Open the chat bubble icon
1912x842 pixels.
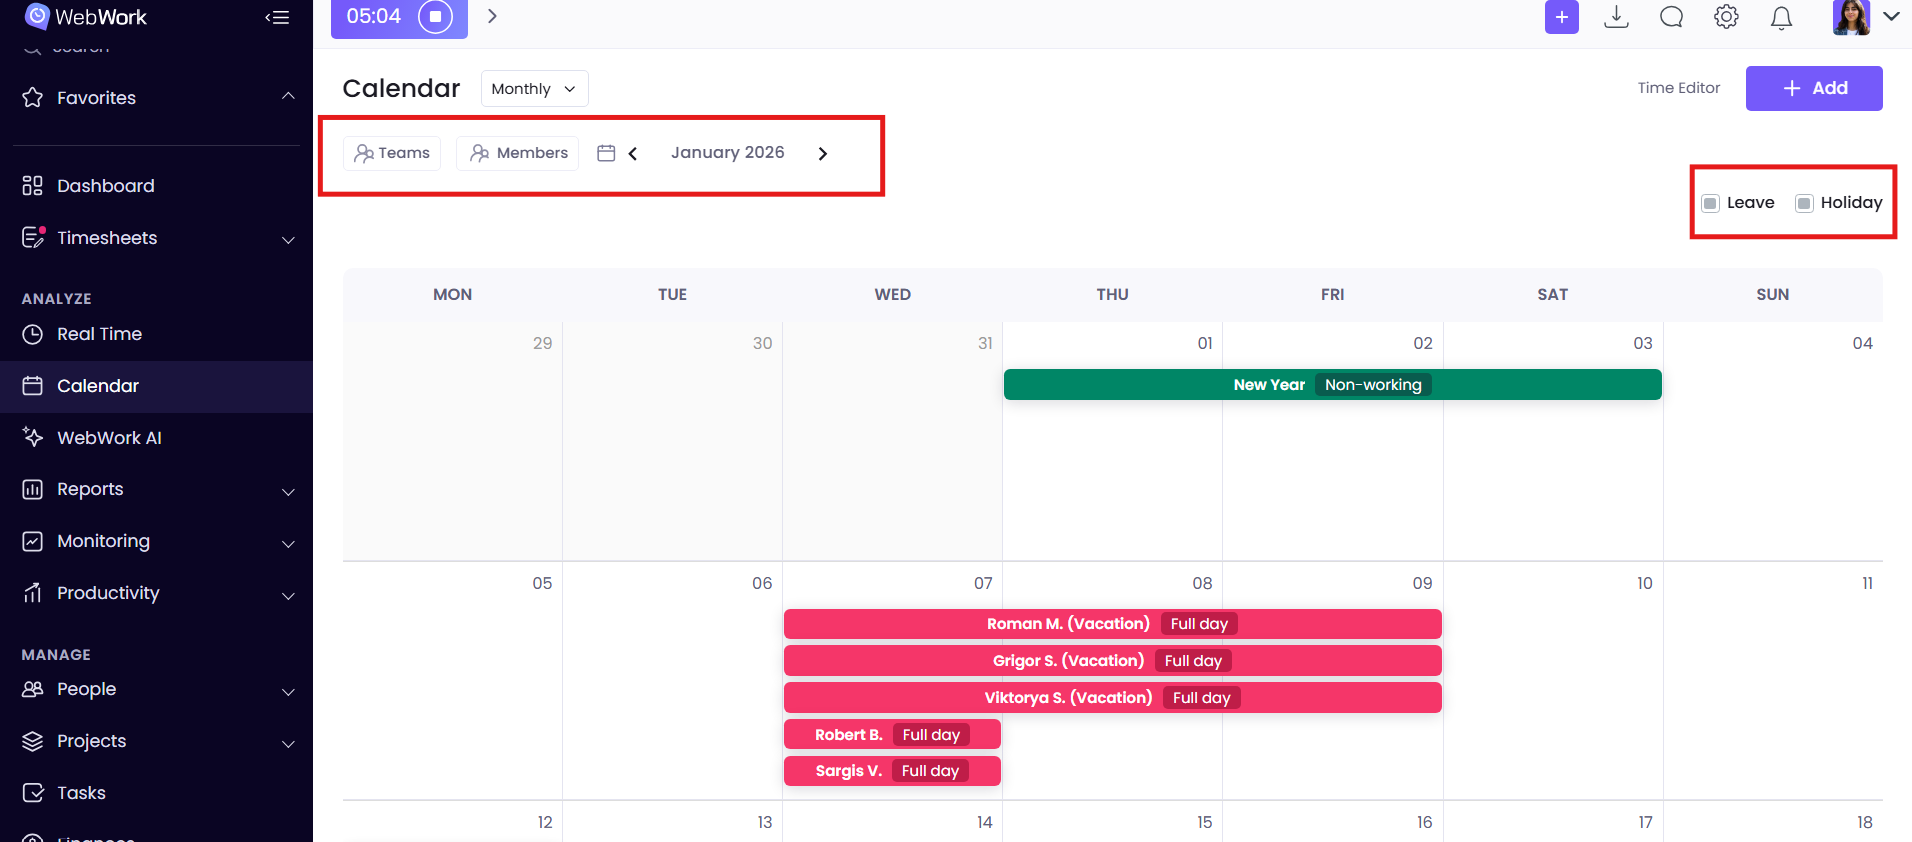click(1671, 17)
